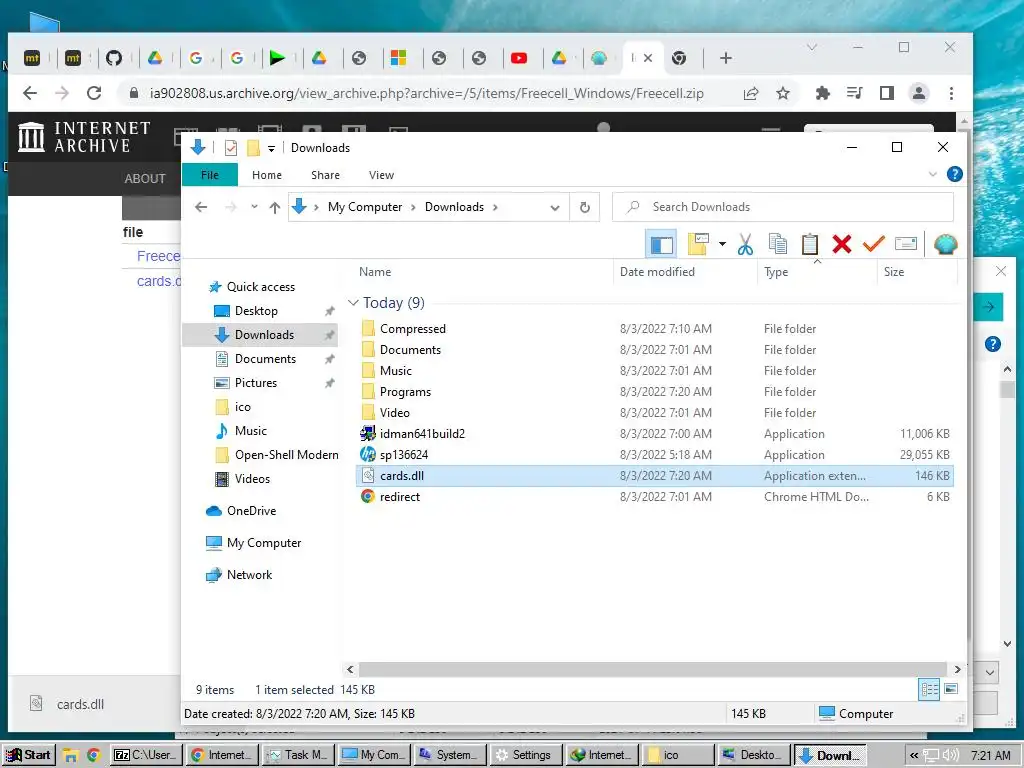The height and width of the screenshot is (768, 1024).
Task: Click the Paste clipboard icon
Action: pyautogui.click(x=810, y=244)
